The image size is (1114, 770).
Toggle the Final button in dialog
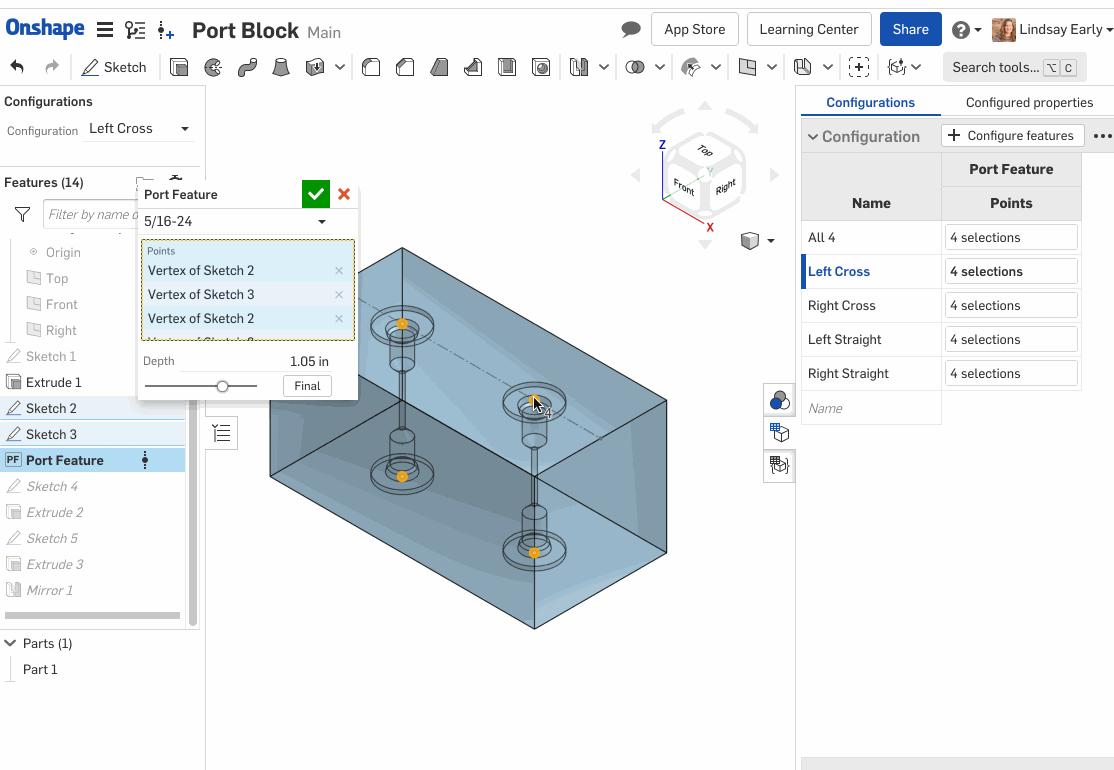tap(307, 386)
